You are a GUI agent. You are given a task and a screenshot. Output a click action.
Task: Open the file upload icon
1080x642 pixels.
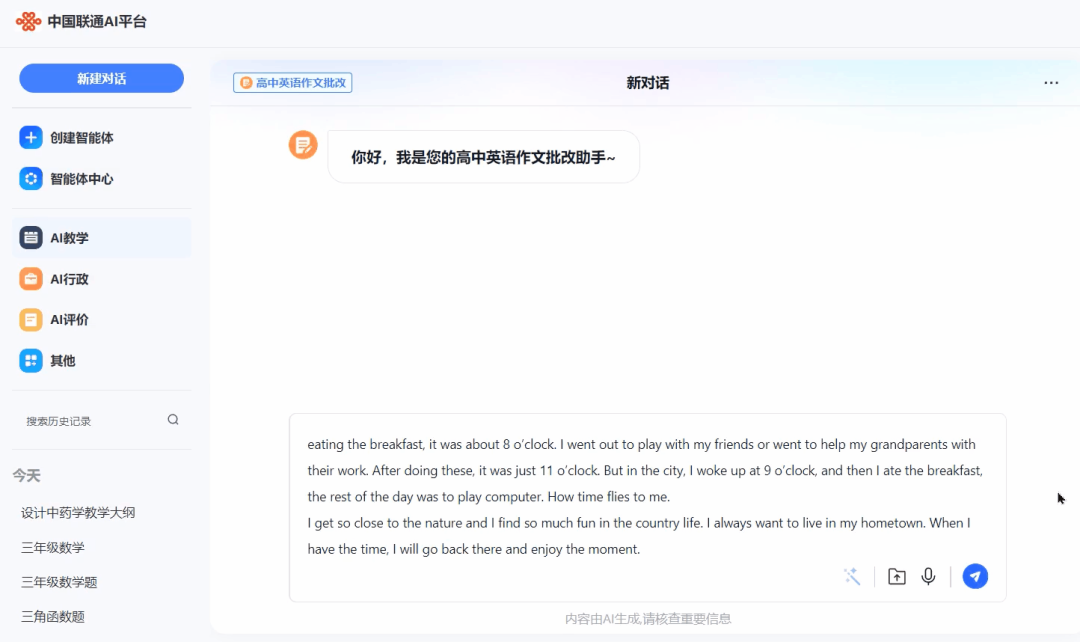pos(896,576)
